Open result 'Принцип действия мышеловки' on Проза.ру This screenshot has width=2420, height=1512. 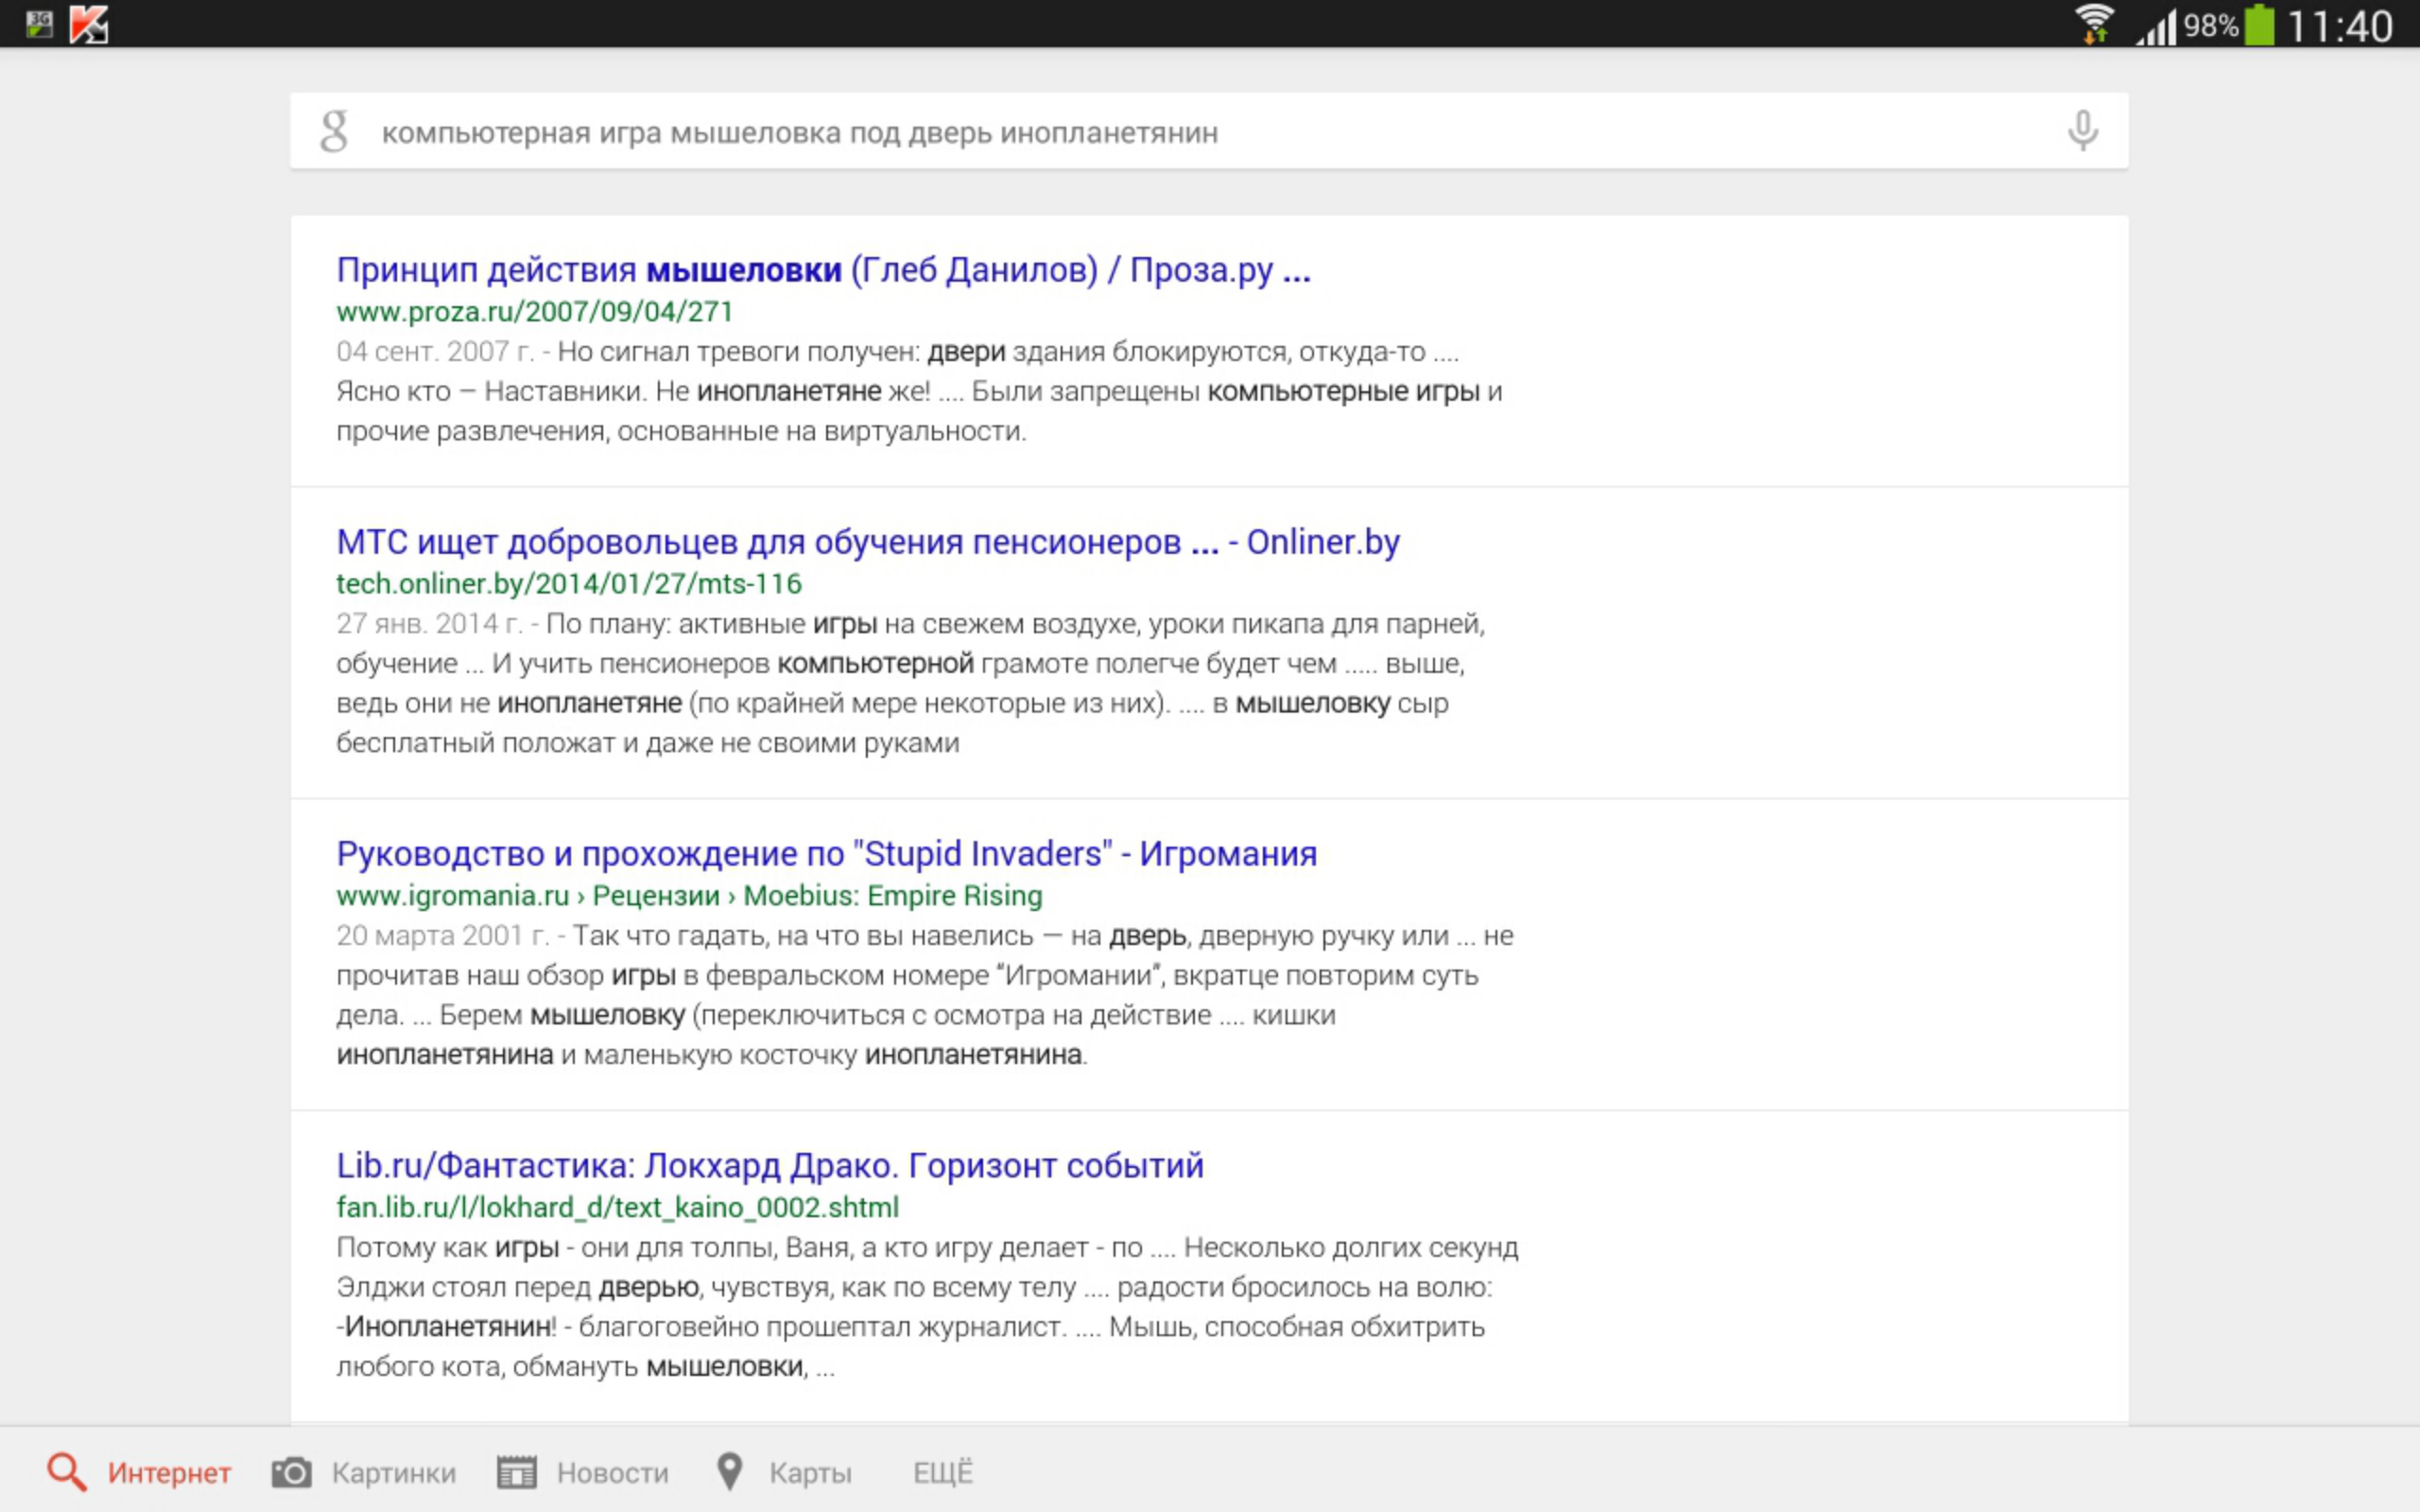tap(823, 270)
